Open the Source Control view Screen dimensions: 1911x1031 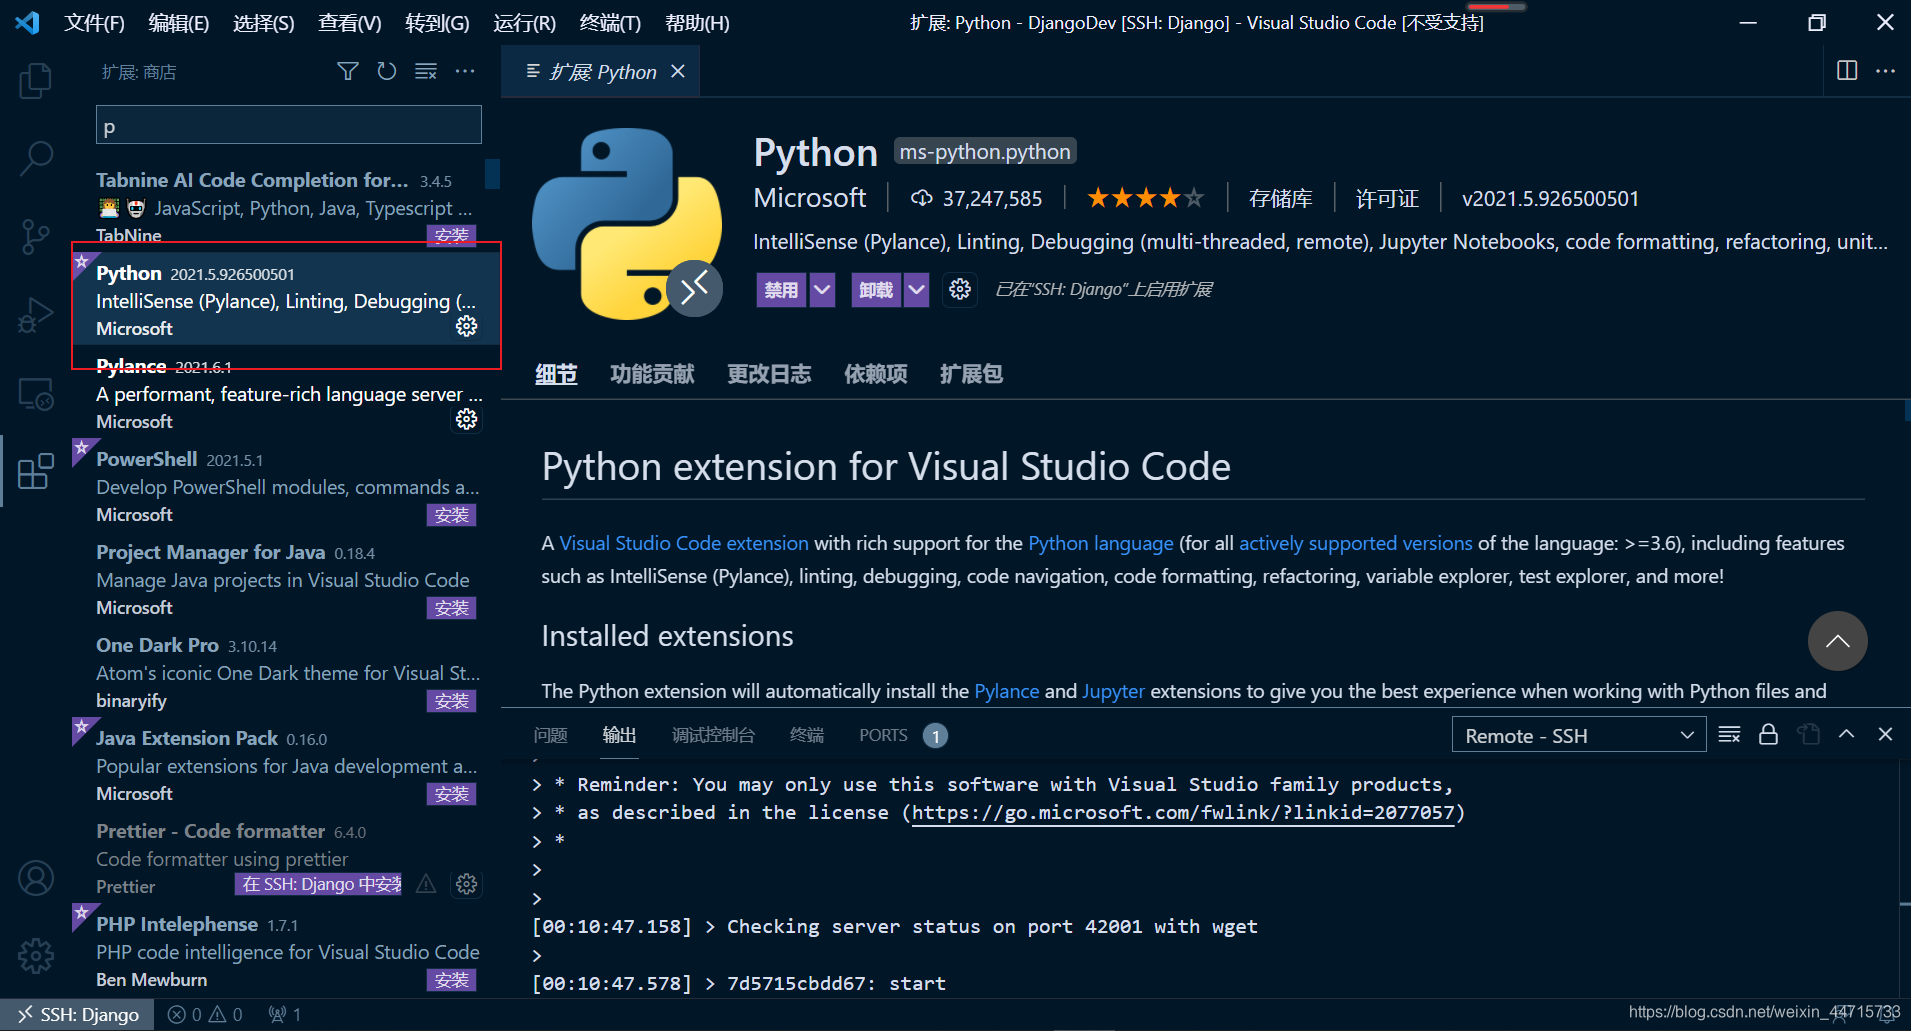click(36, 237)
